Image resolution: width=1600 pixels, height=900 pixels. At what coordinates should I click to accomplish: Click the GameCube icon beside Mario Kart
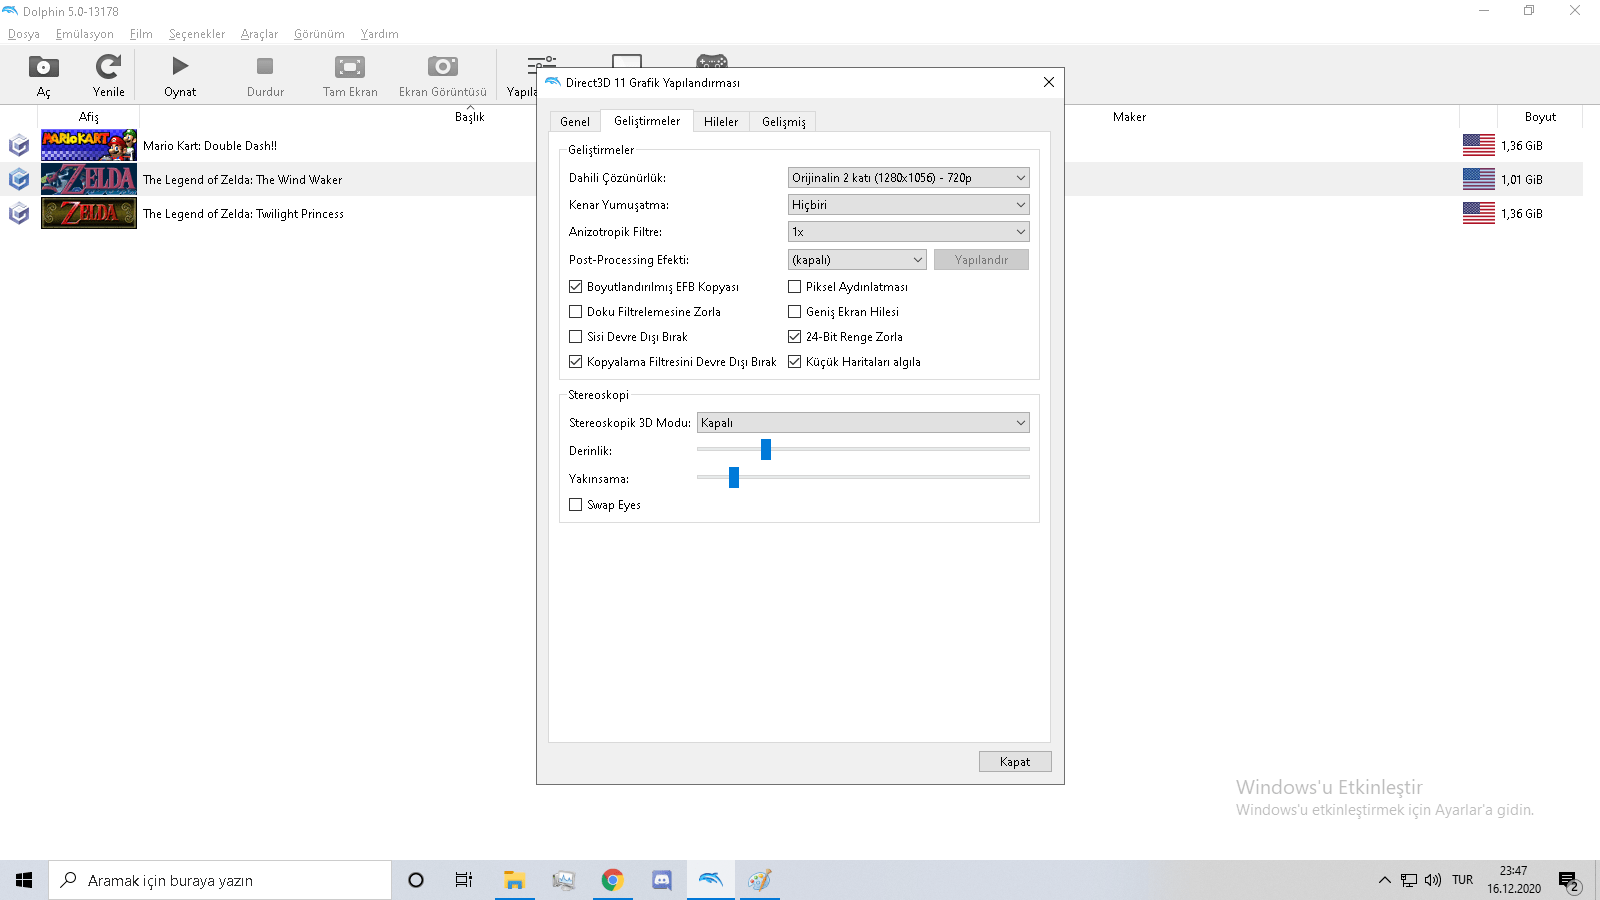[19, 146]
